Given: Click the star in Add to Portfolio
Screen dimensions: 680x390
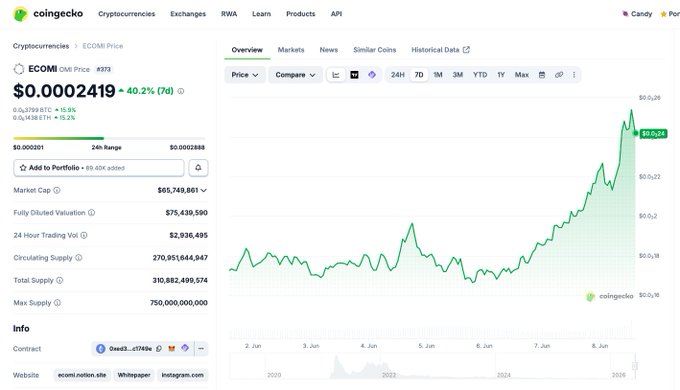Looking at the screenshot, I should (x=23, y=168).
